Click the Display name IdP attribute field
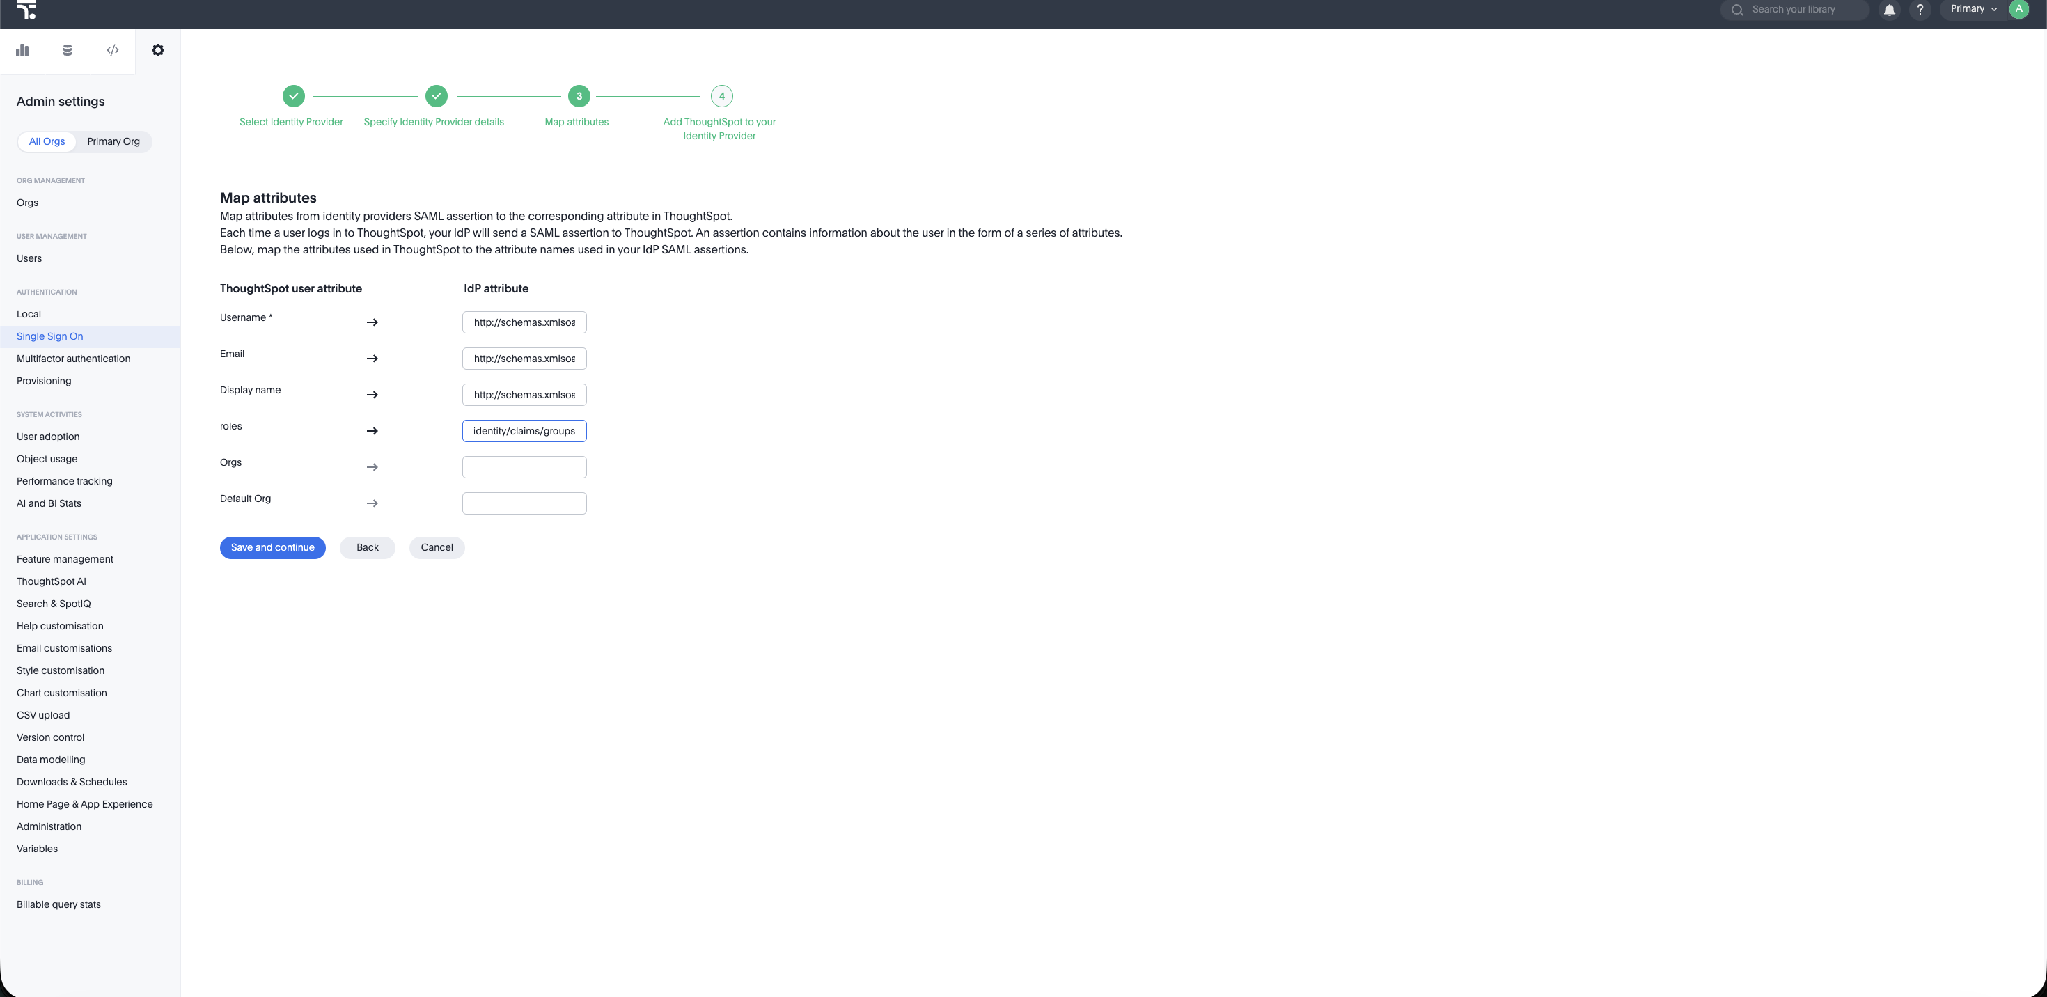The width and height of the screenshot is (2047, 997). [524, 394]
